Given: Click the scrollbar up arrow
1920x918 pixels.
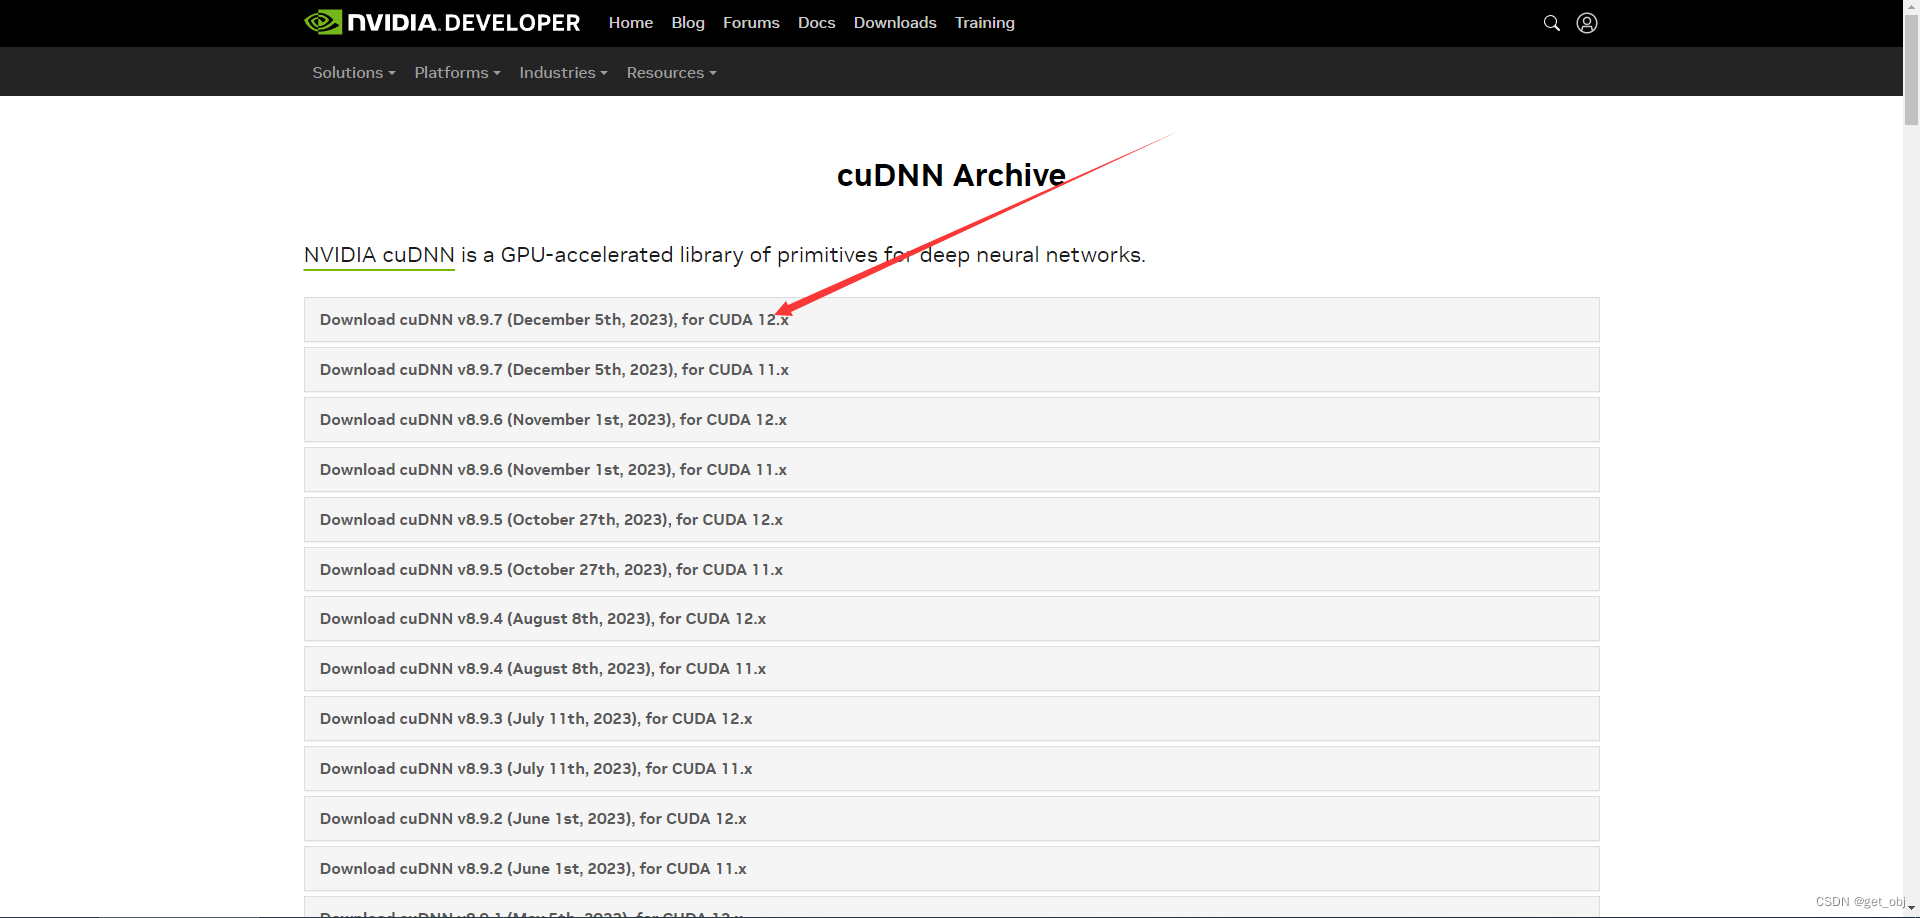Looking at the screenshot, I should pyautogui.click(x=1911, y=6).
